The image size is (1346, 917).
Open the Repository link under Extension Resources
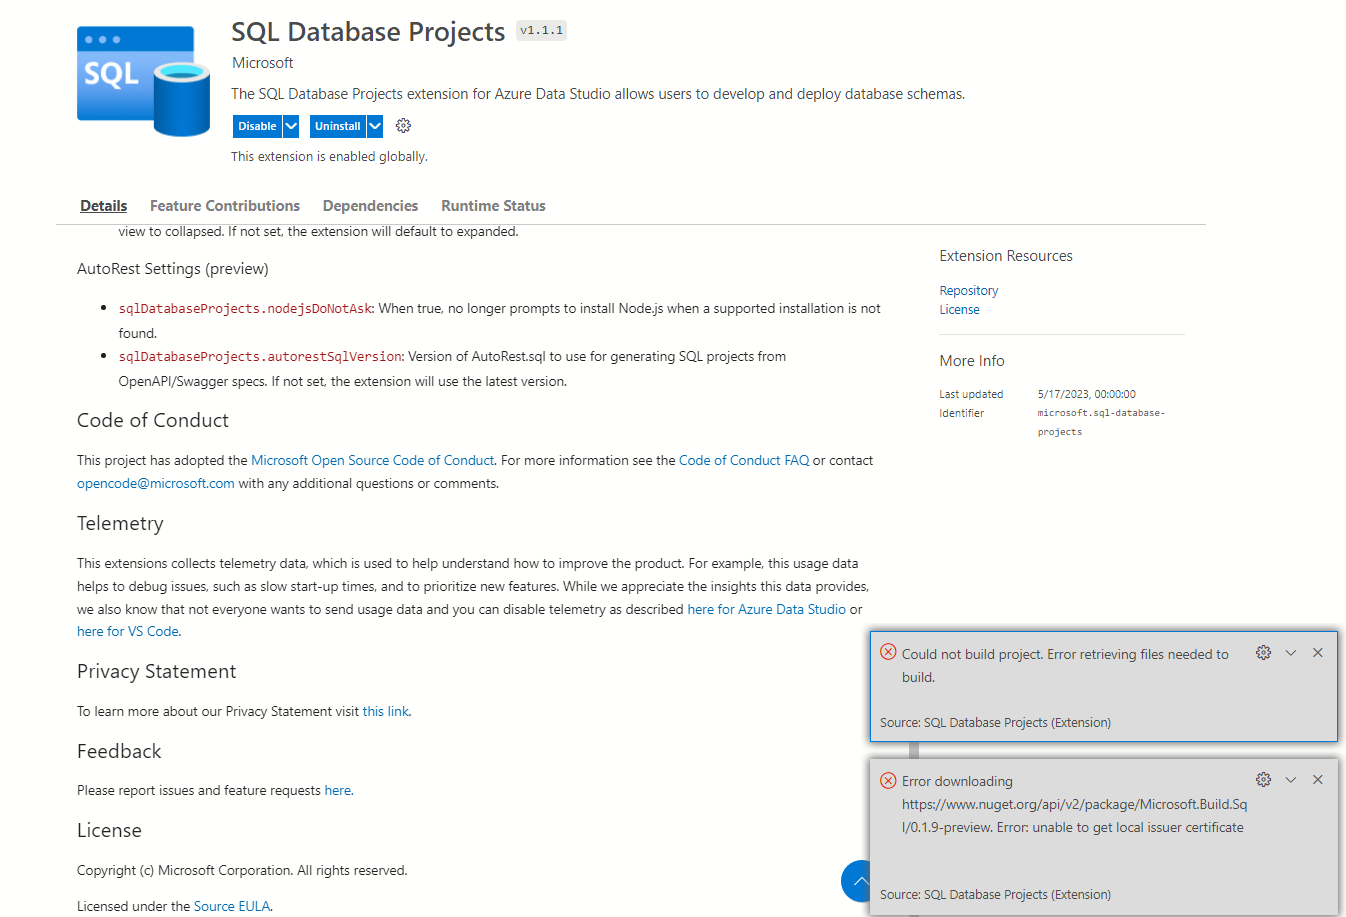[968, 290]
